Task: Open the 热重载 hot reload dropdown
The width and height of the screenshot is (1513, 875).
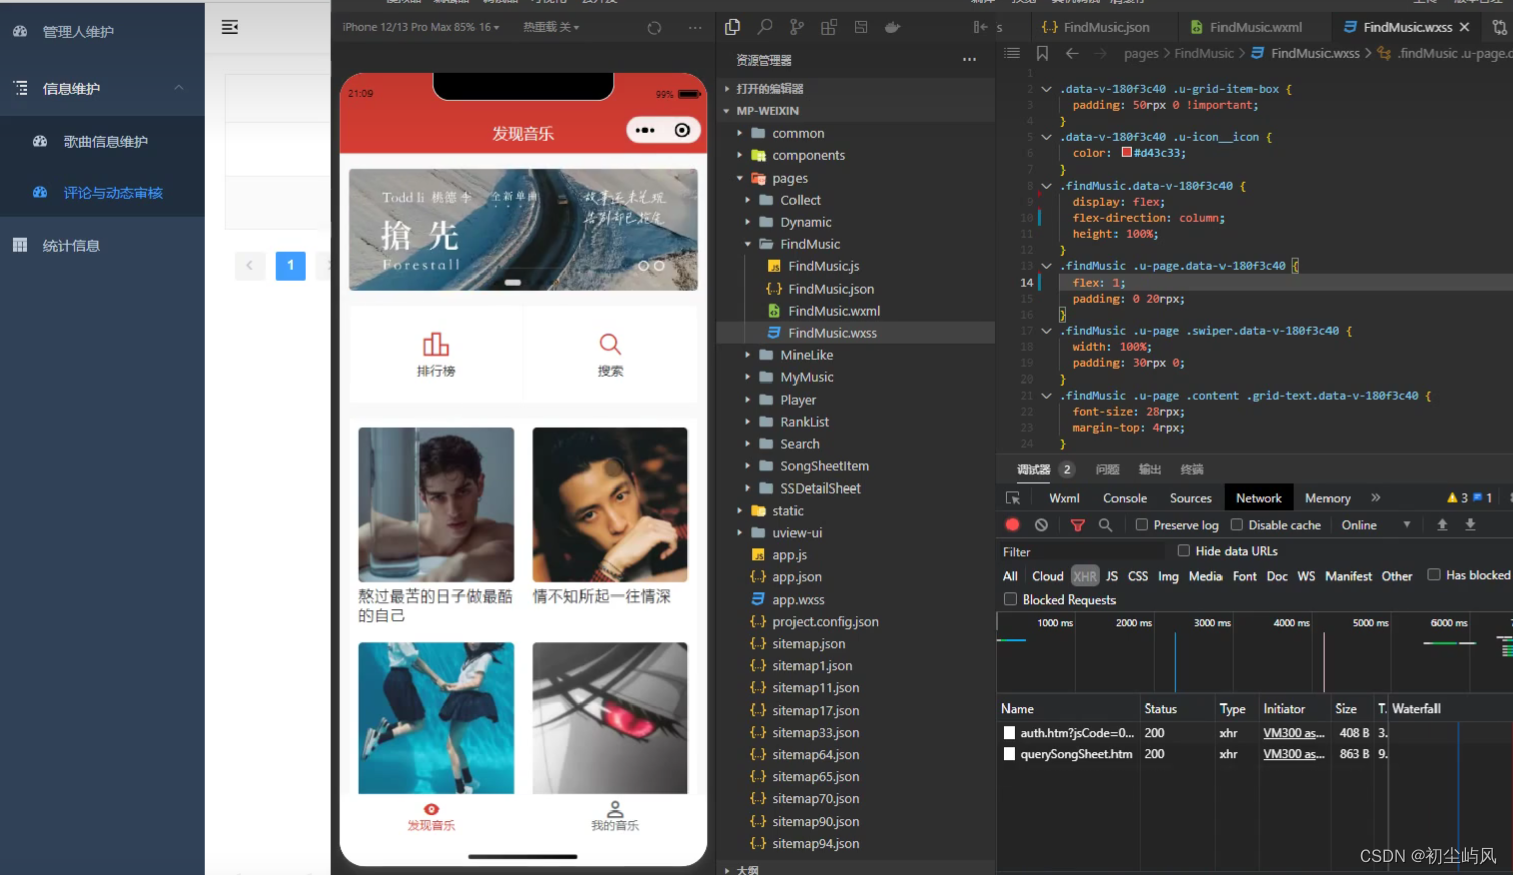Action: (551, 27)
